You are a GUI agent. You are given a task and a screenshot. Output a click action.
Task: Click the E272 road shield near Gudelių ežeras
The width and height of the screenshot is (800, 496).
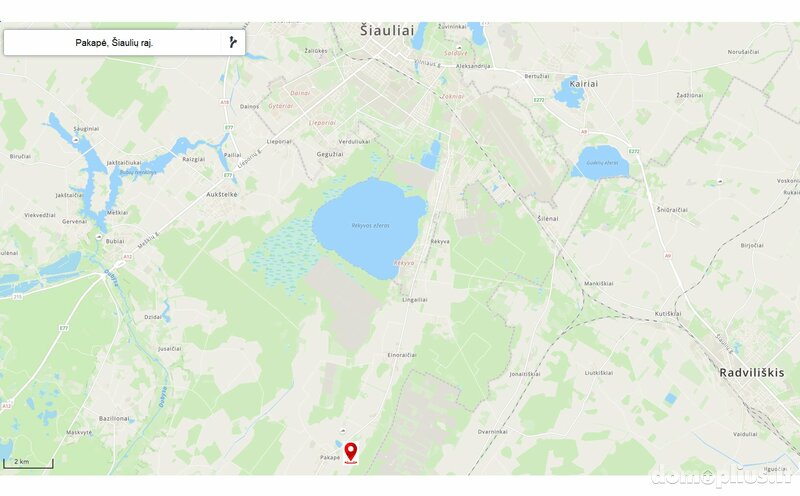point(634,152)
